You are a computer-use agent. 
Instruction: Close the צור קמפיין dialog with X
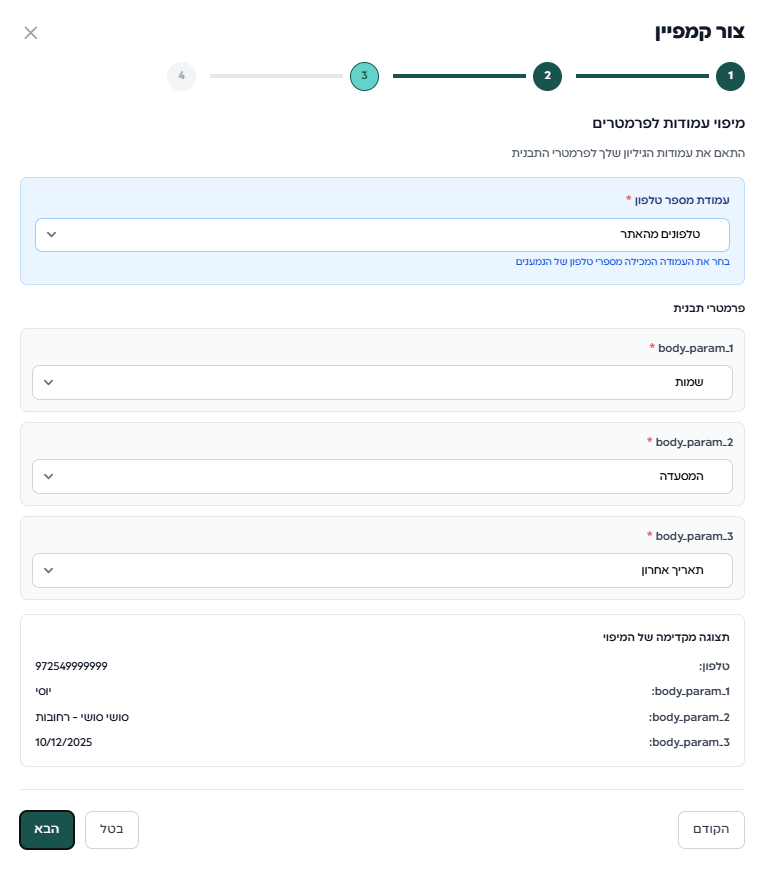pyautogui.click(x=31, y=33)
